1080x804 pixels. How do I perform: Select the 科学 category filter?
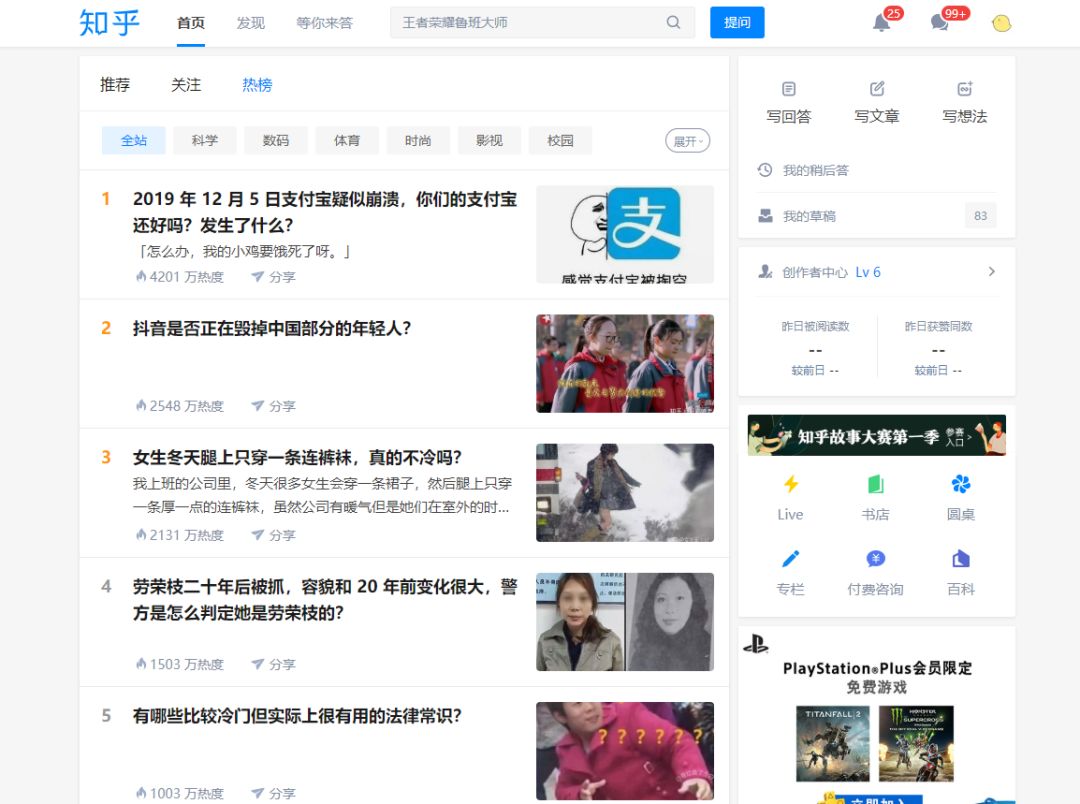(x=204, y=140)
